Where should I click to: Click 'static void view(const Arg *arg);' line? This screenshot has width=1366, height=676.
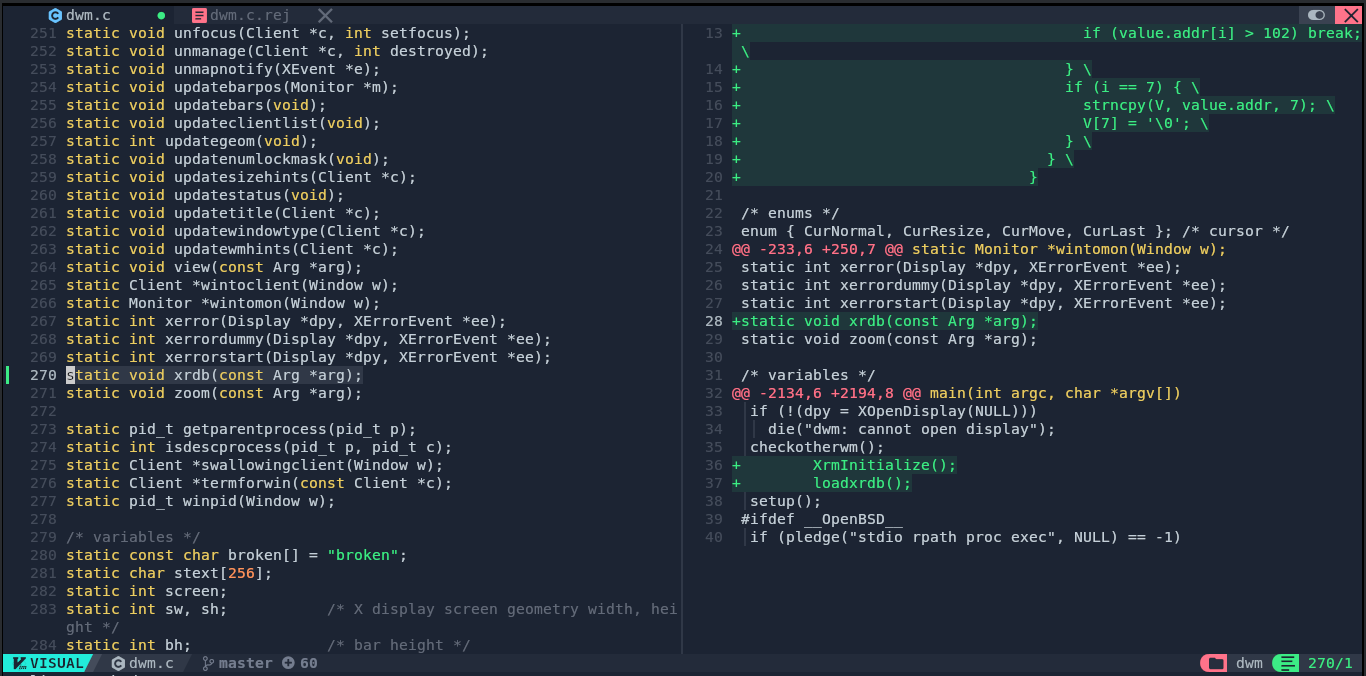(214, 267)
